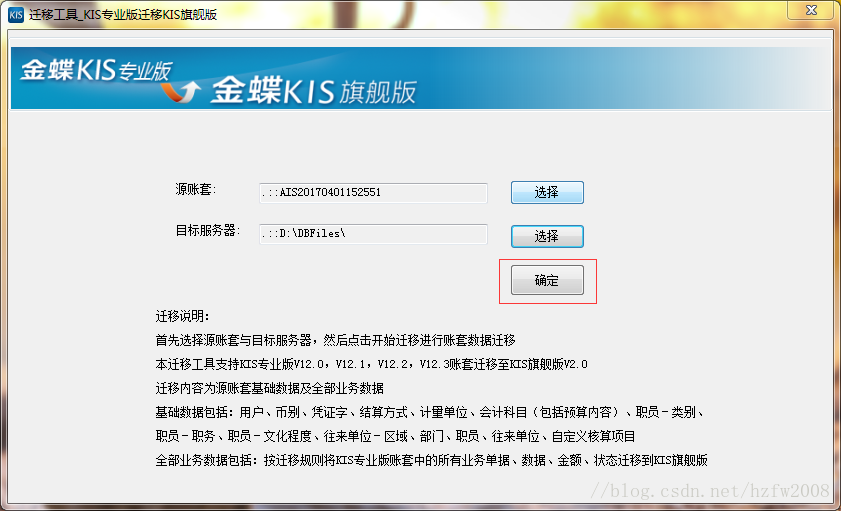The height and width of the screenshot is (511, 841).
Task: Focus the 源账套 field showing AIS20170401152551
Action: pos(373,192)
